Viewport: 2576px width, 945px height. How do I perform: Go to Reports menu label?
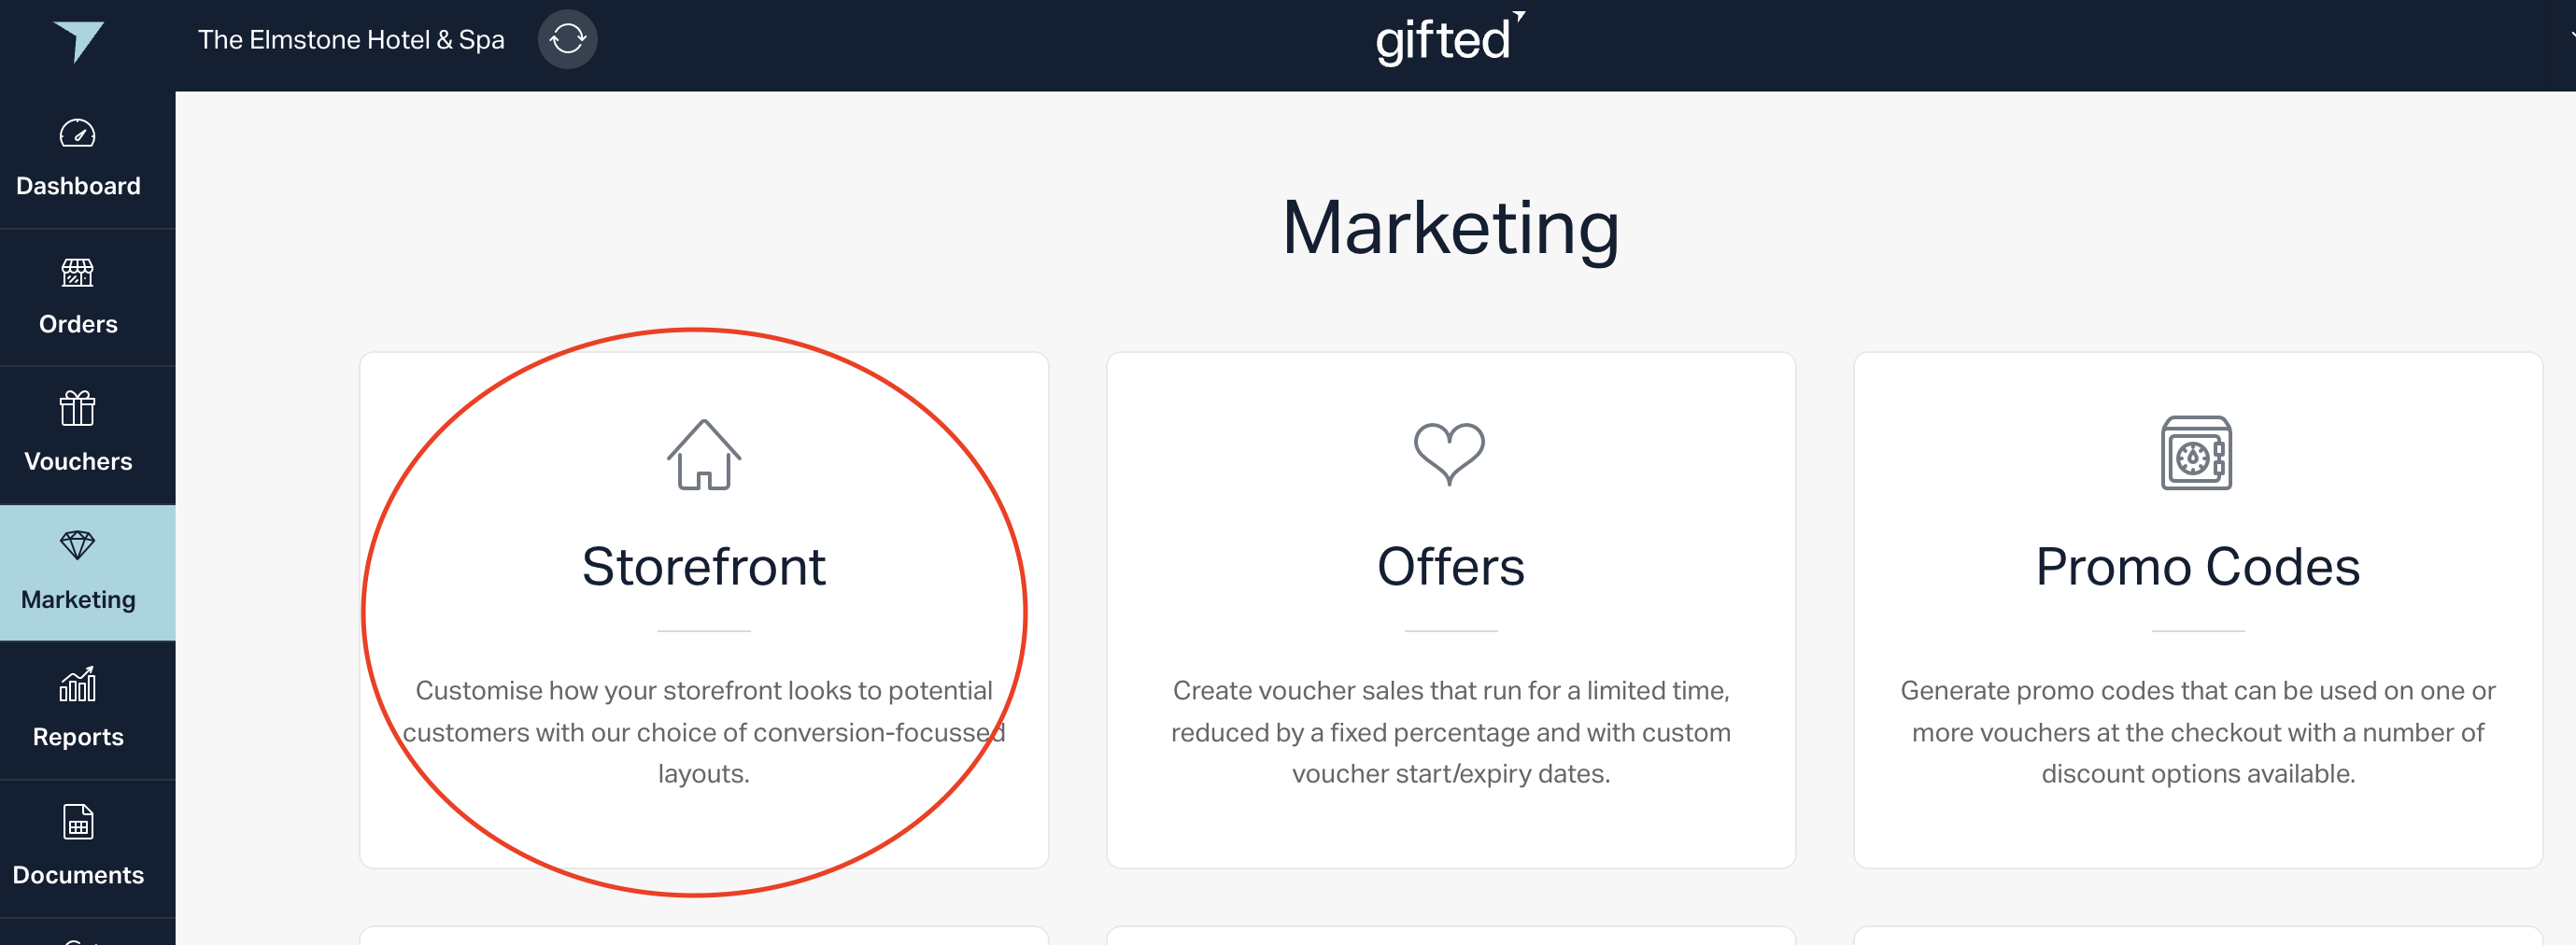(x=78, y=737)
